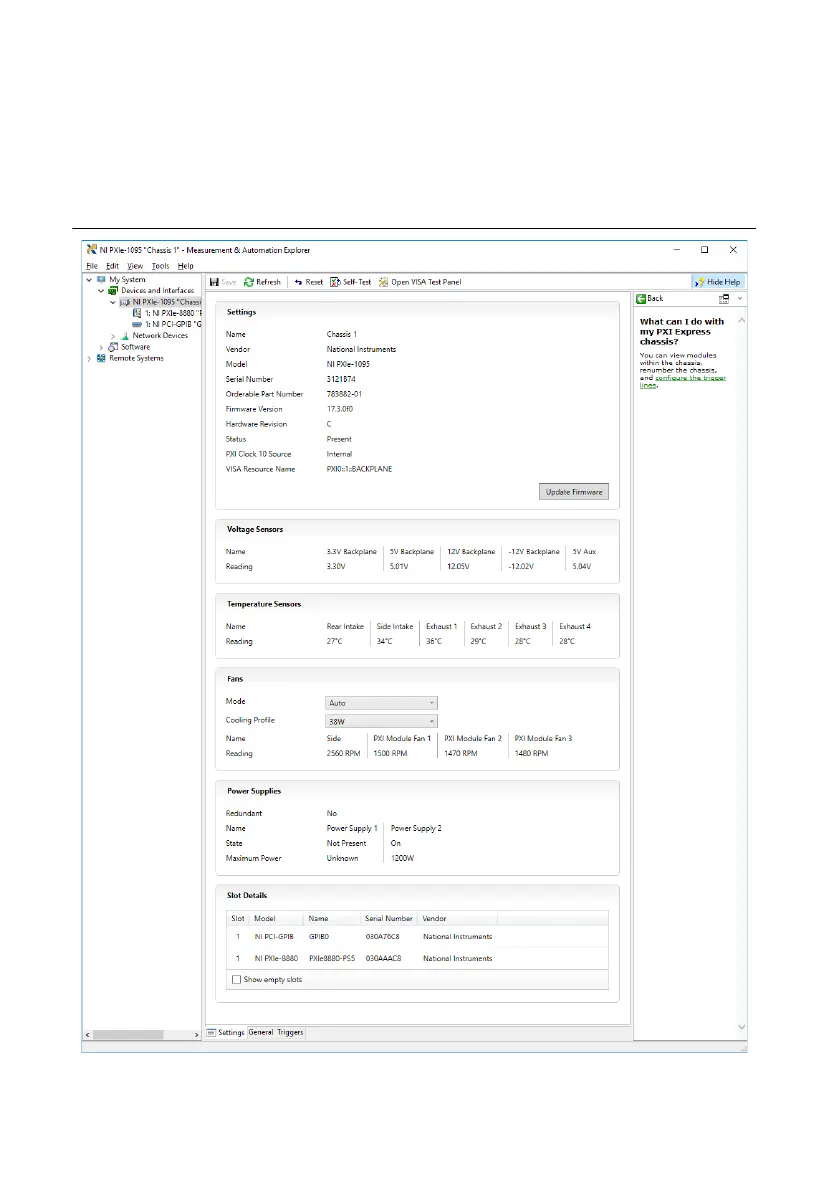Open the View menu
Image resolution: width=840 pixels, height=1192 pixels.
click(x=135, y=266)
